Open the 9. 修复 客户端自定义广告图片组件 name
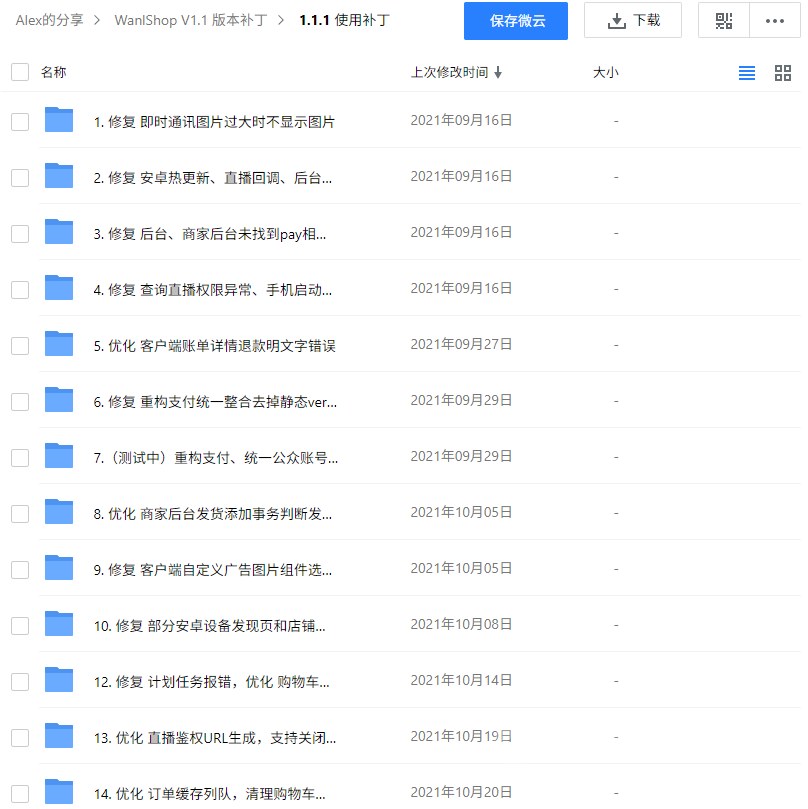Screen dimensions: 808x809 (x=213, y=570)
